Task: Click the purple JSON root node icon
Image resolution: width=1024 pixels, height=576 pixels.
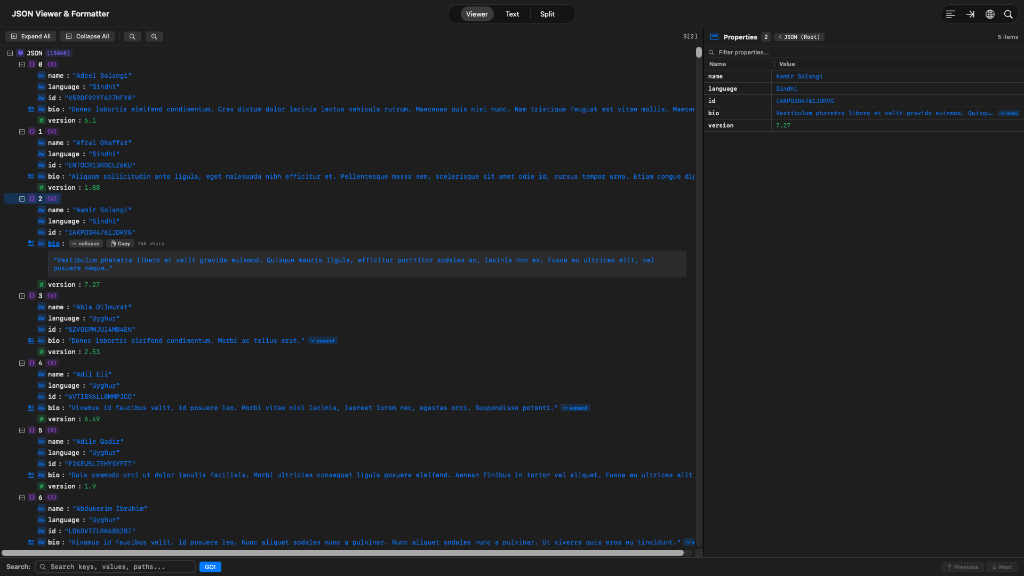Action: [x=20, y=53]
